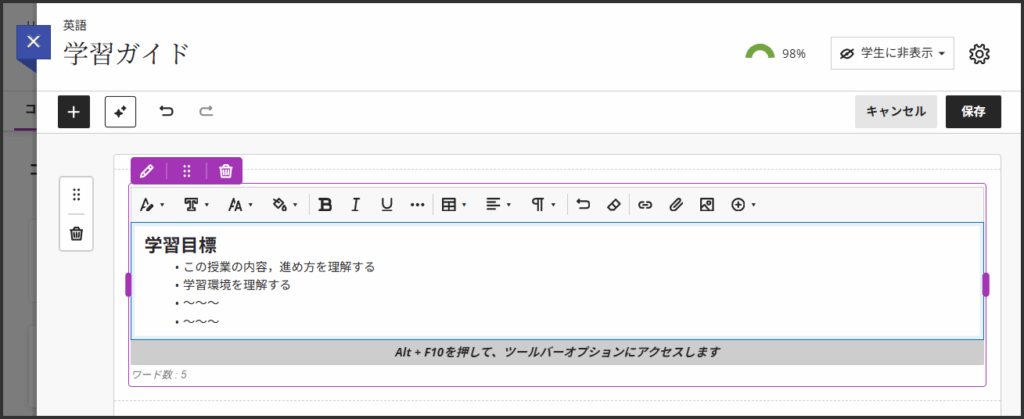
Task: Open the text fill color picker
Action: coord(285,204)
